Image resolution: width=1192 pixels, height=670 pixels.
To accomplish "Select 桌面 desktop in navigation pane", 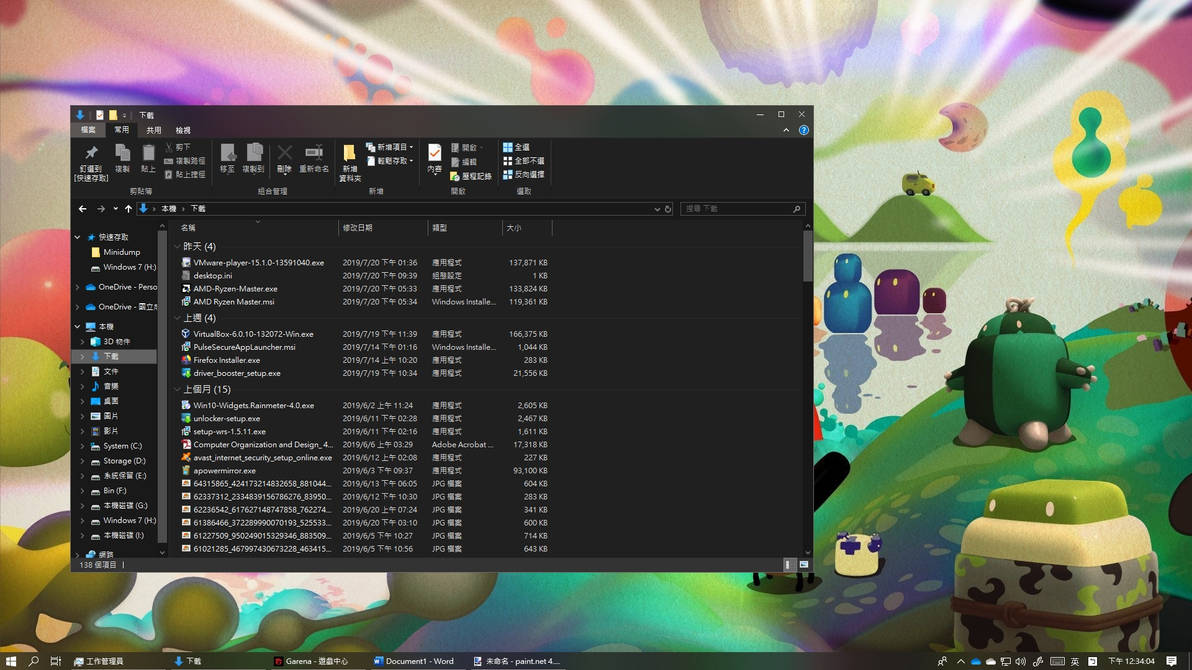I will pyautogui.click(x=104, y=401).
